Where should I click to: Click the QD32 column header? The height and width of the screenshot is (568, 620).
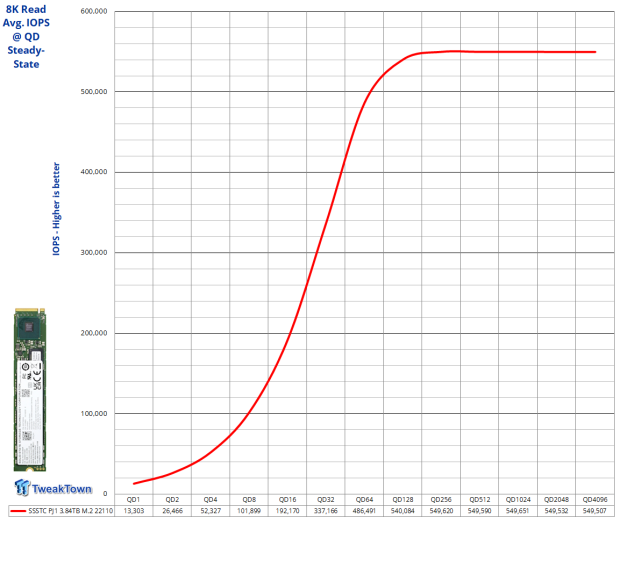click(x=326, y=500)
